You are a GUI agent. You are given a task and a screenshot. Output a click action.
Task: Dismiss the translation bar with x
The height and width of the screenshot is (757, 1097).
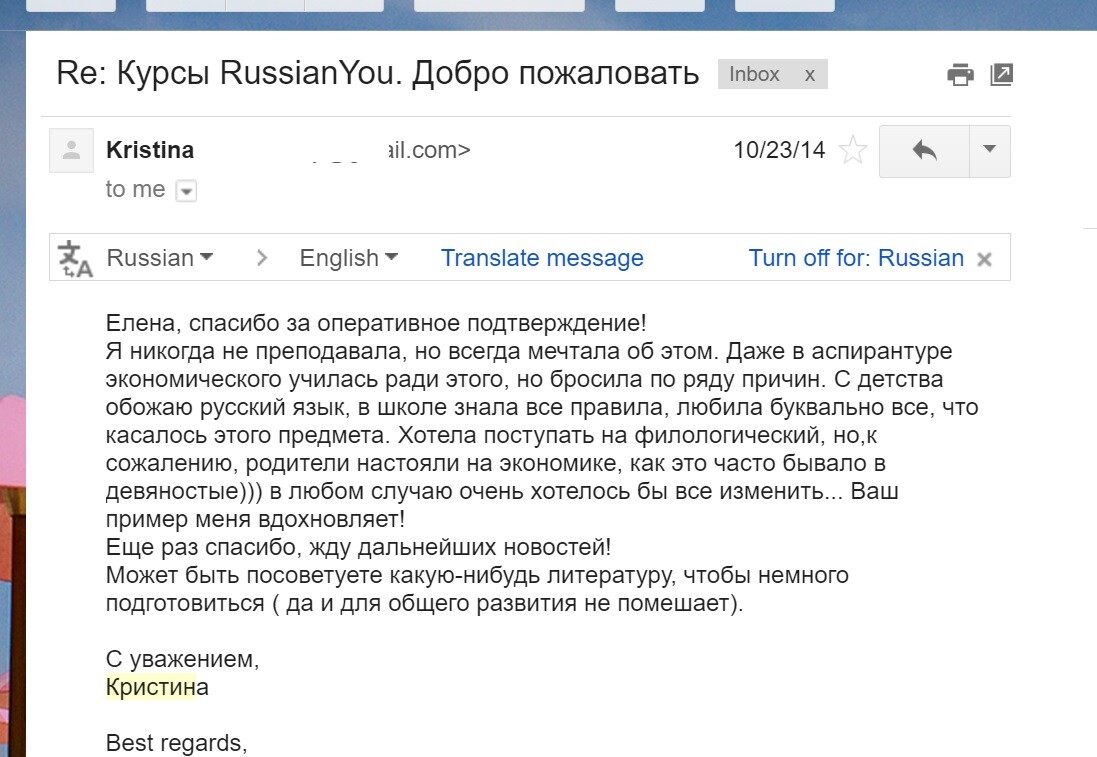(x=984, y=260)
